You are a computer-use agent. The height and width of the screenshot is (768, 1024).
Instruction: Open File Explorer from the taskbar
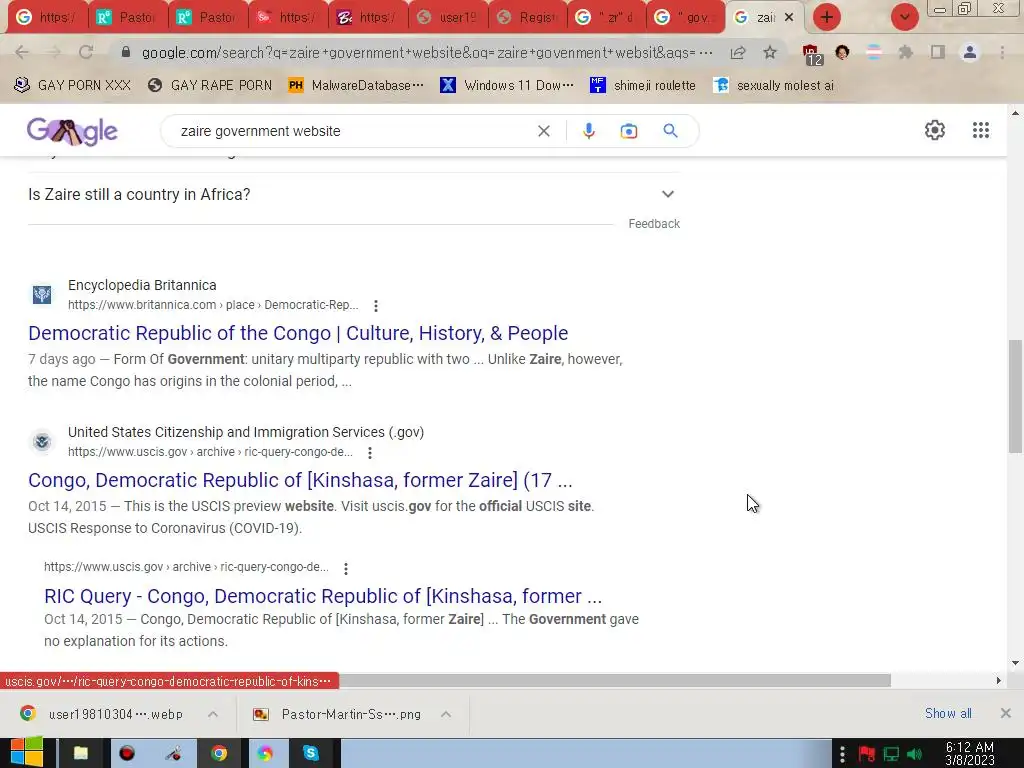(81, 753)
